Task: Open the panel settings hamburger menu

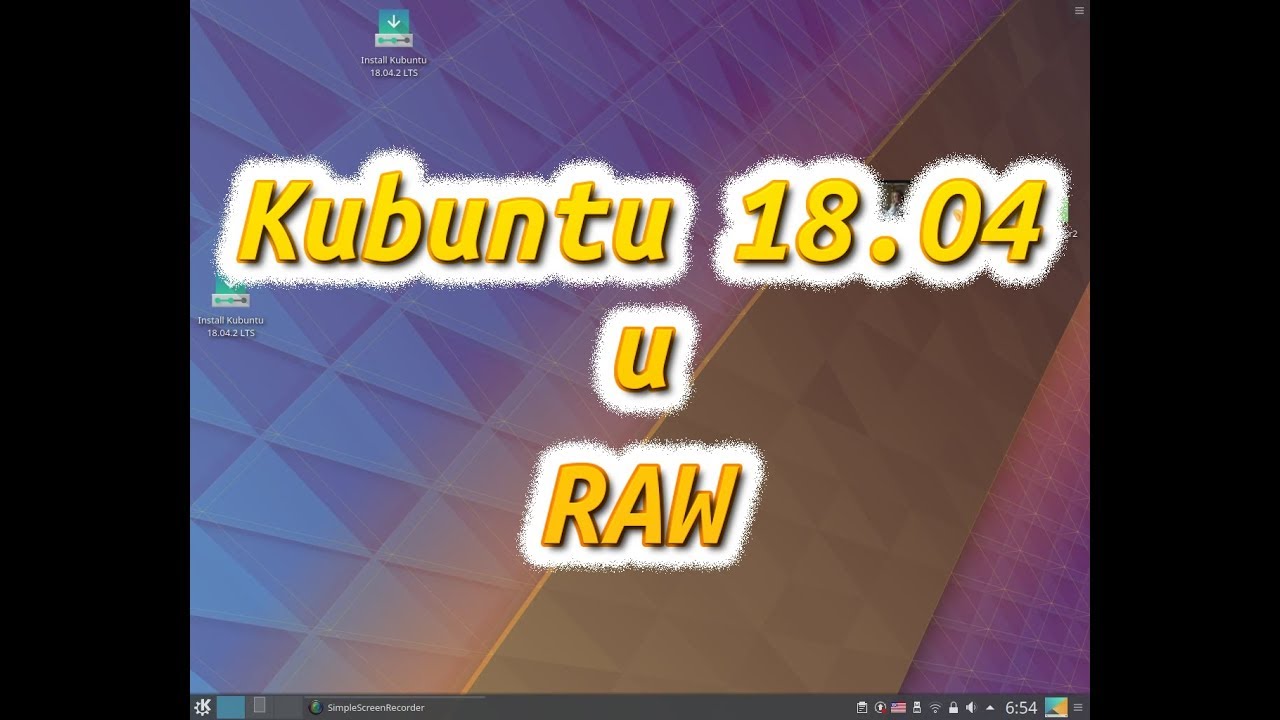Action: tap(1078, 707)
